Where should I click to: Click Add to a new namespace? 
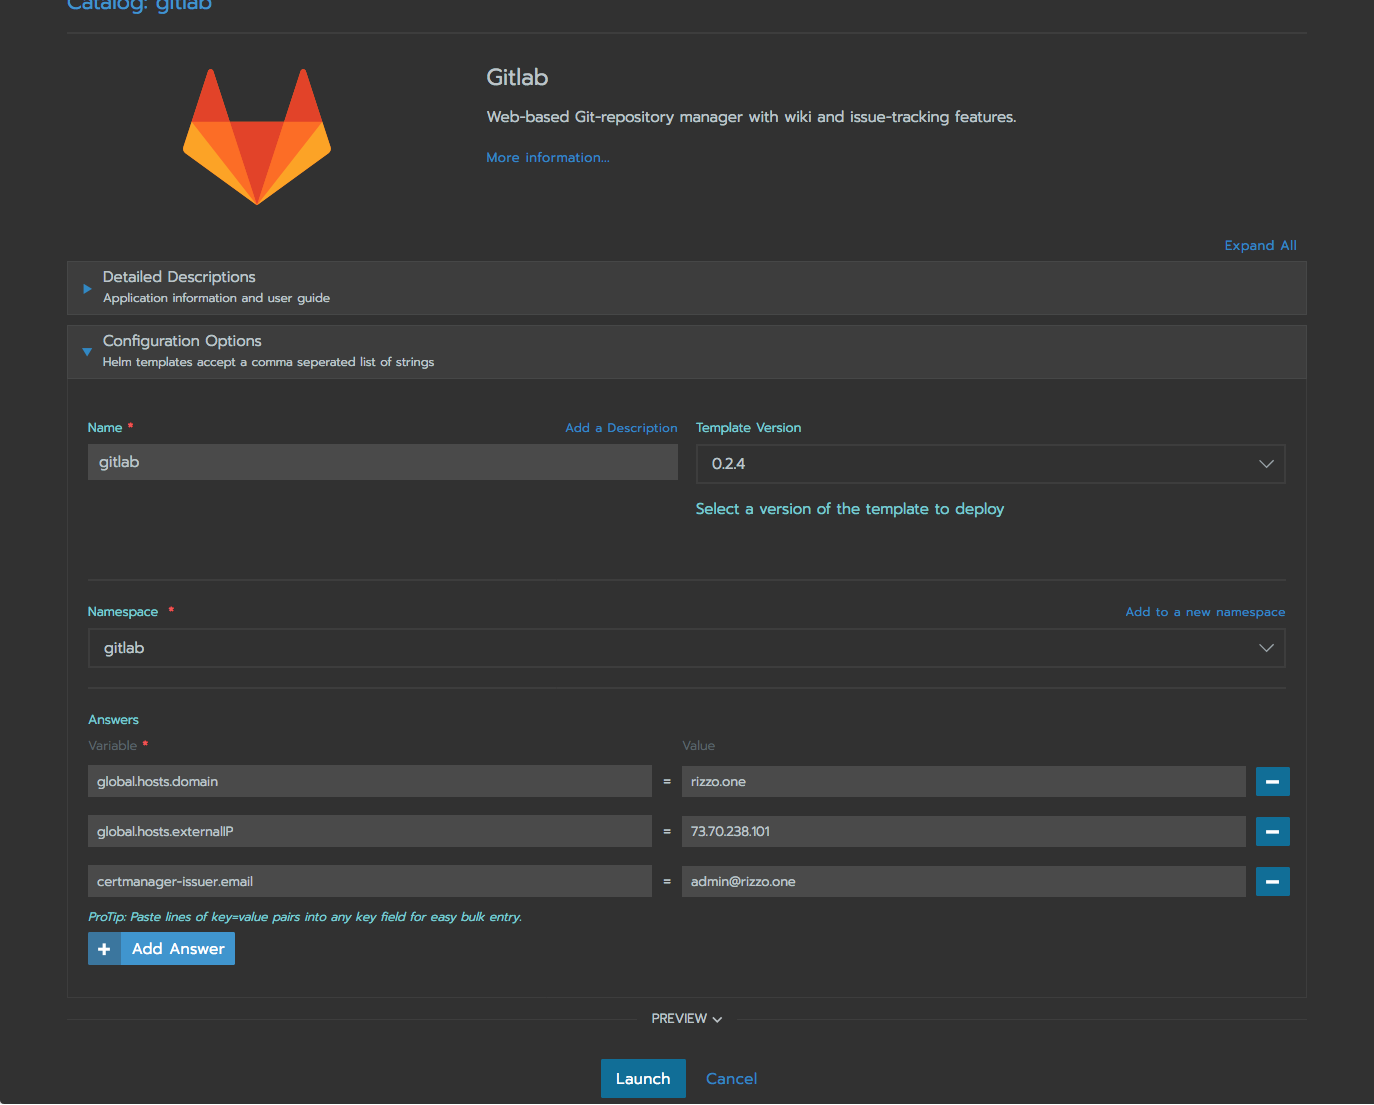click(x=1205, y=611)
